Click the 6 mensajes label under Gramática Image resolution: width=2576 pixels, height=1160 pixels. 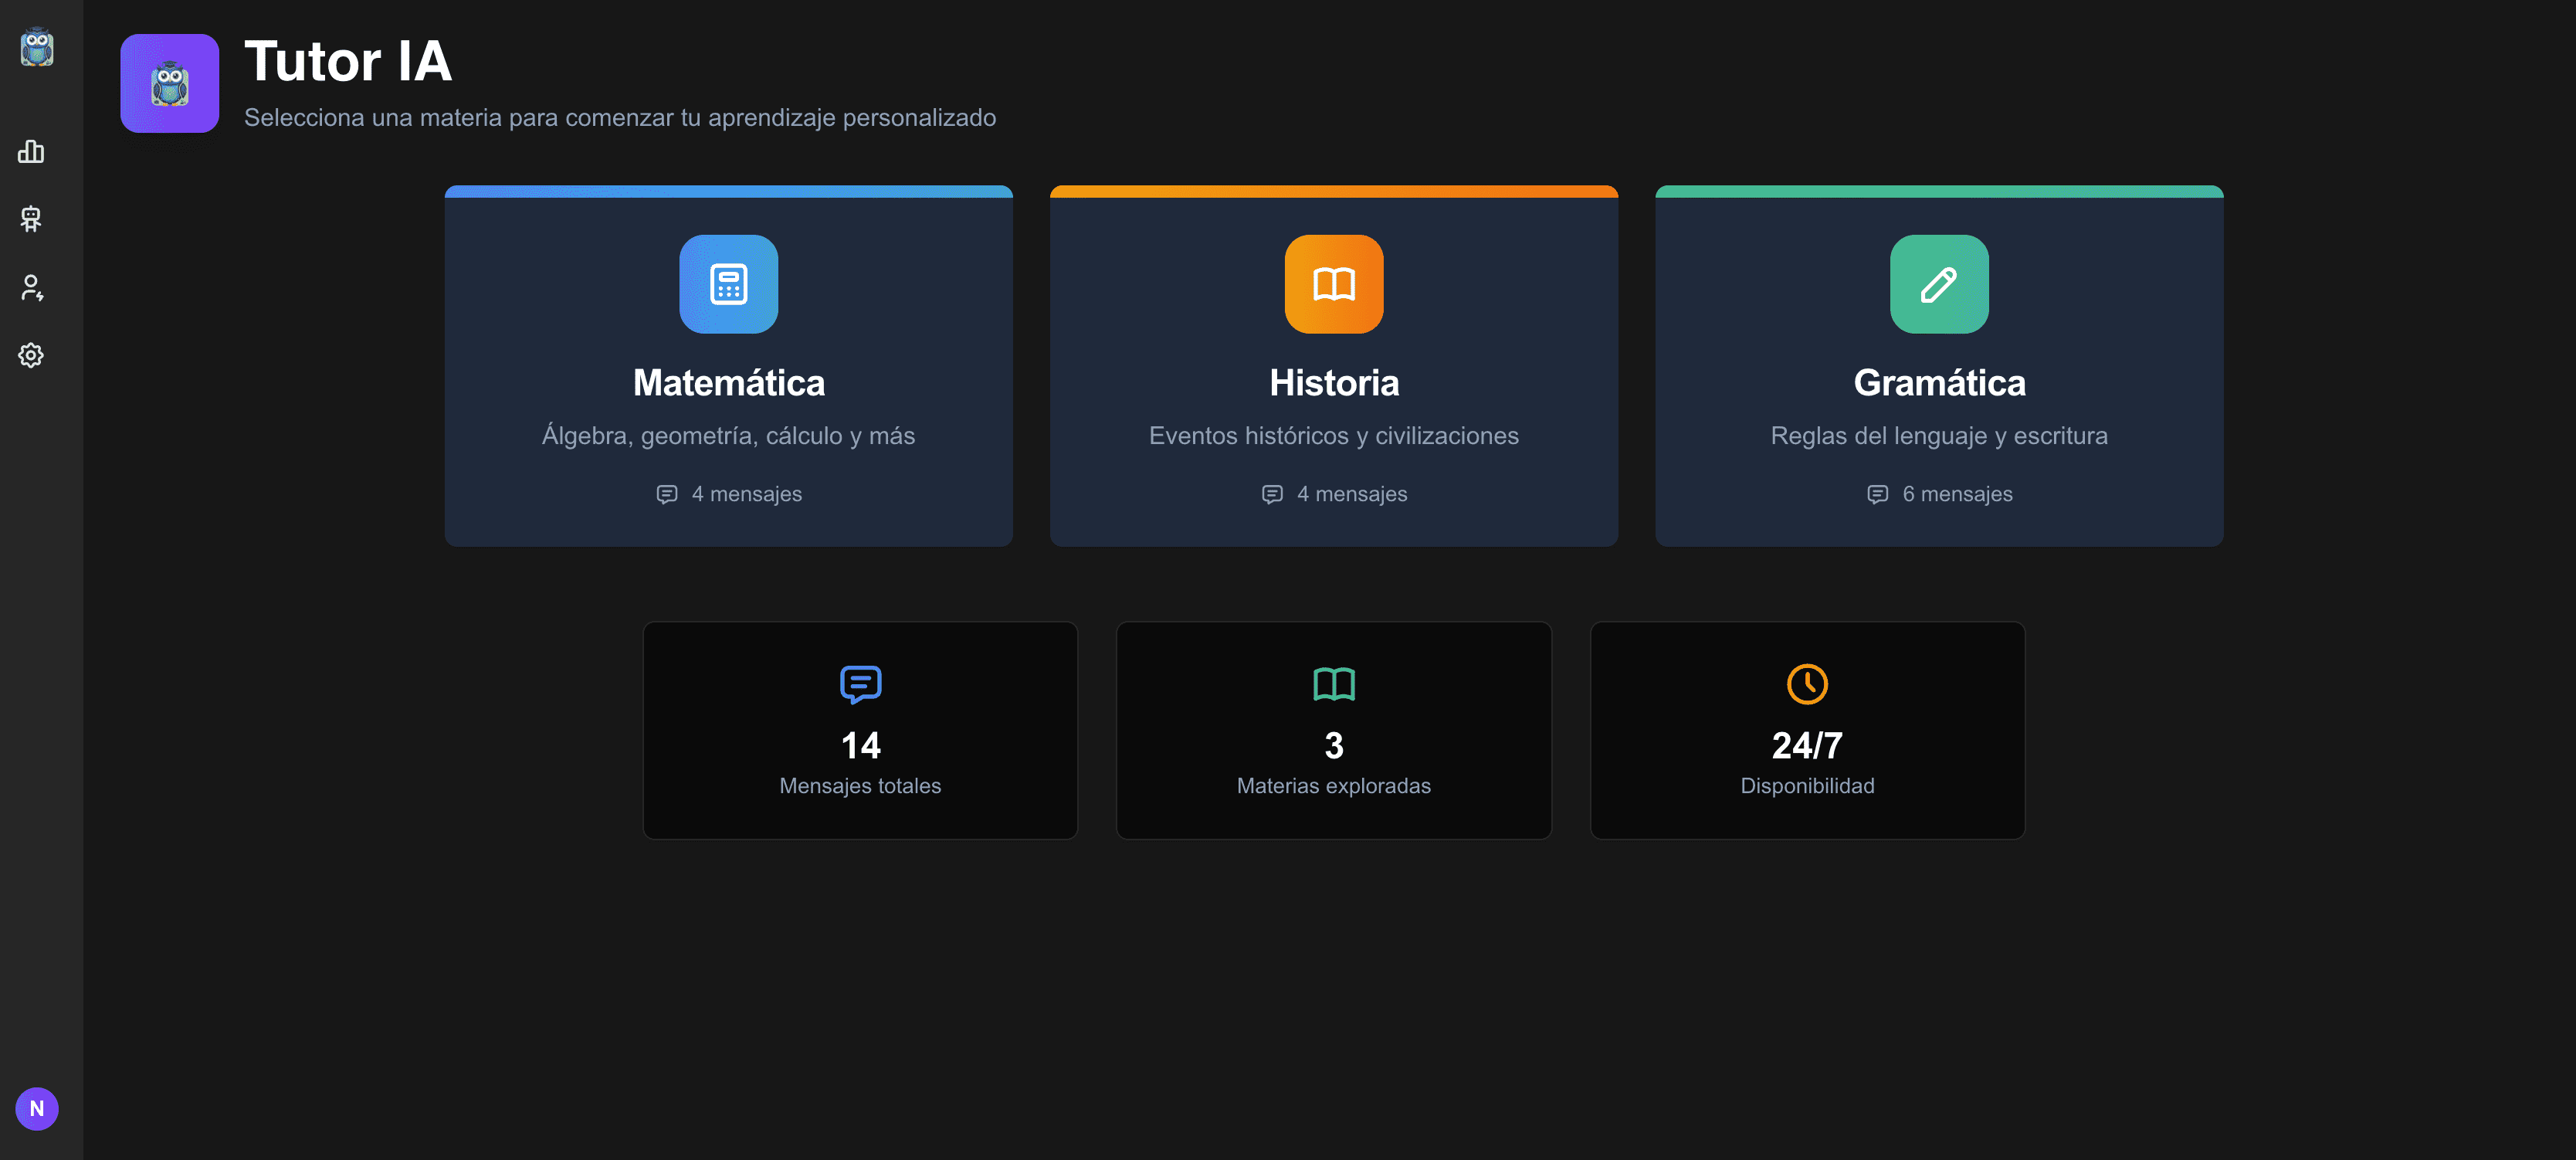coord(1938,493)
